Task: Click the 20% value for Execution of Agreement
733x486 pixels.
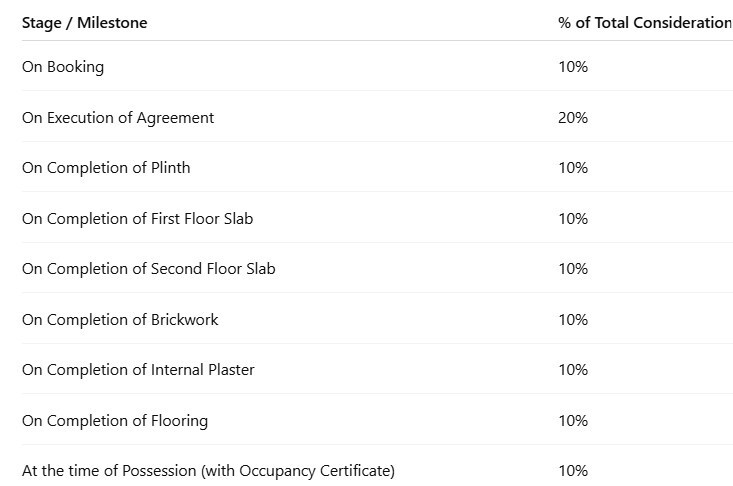Action: point(573,118)
